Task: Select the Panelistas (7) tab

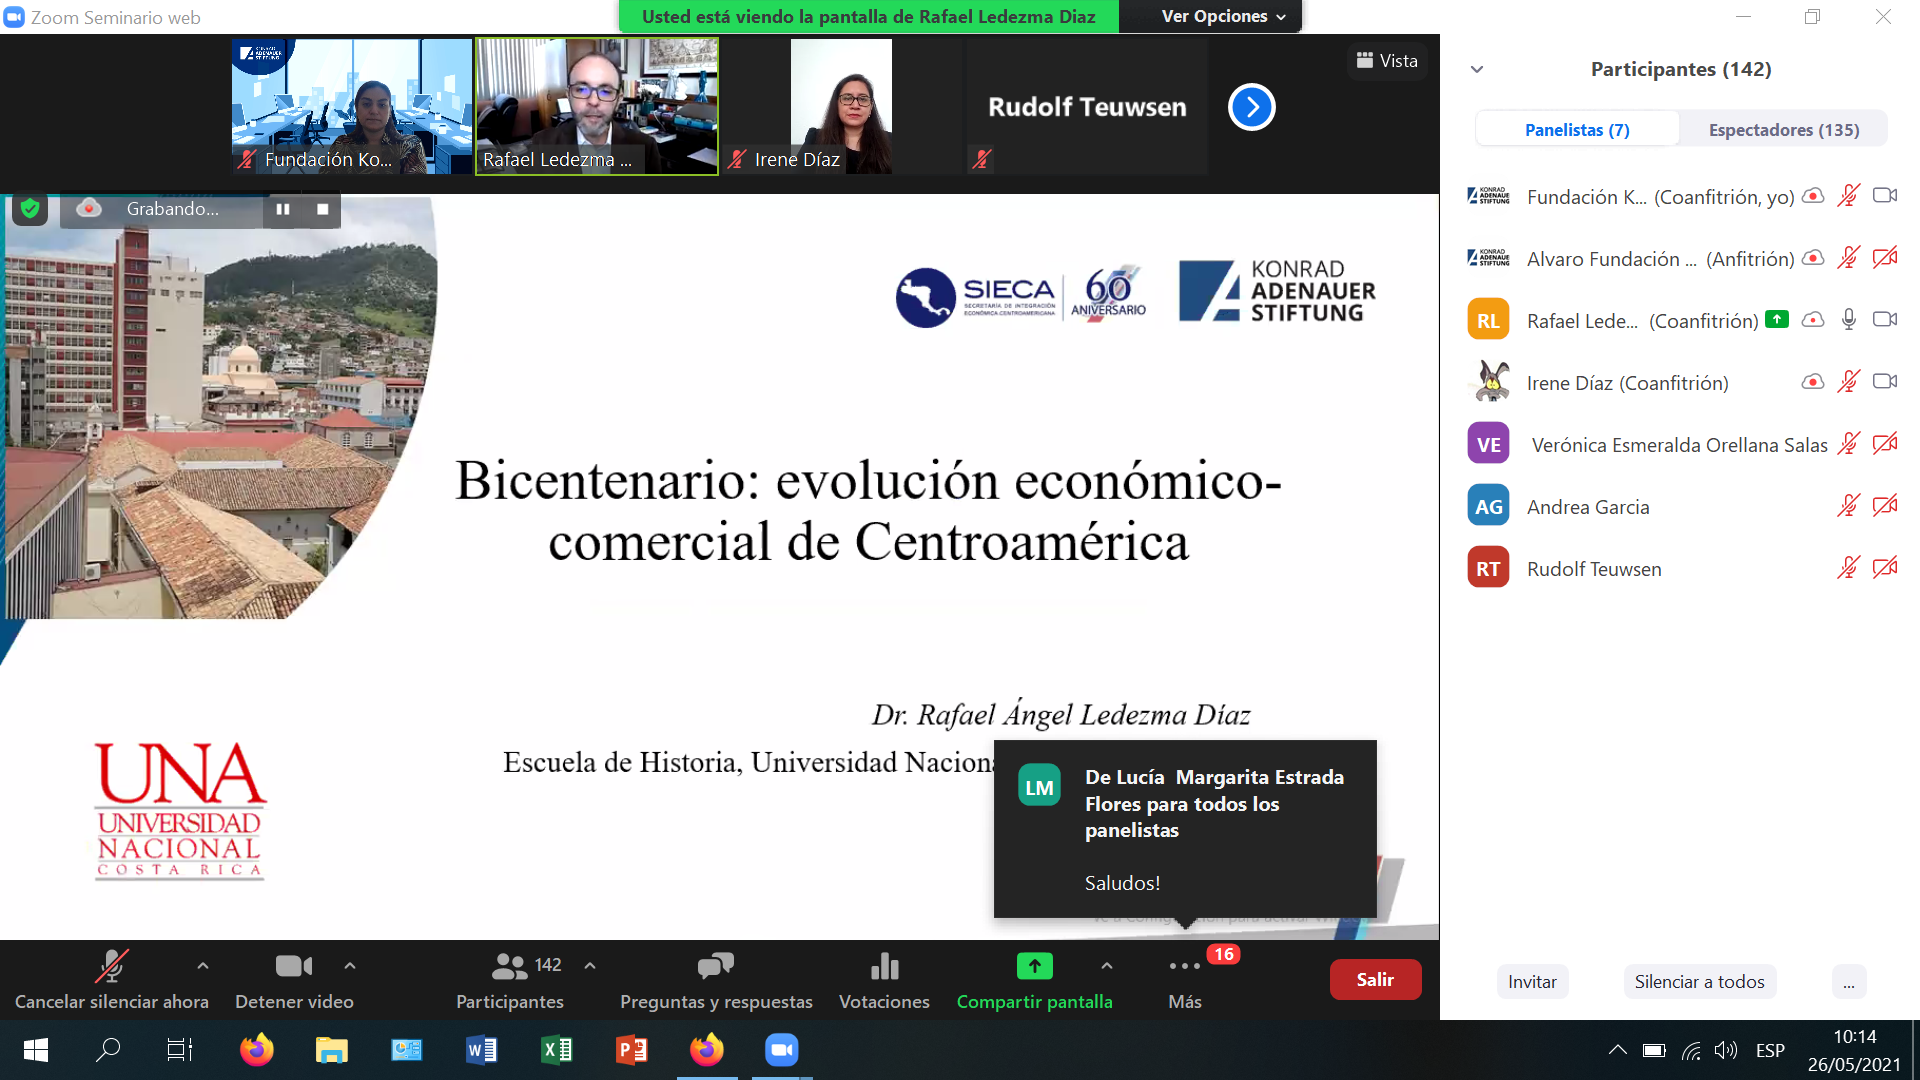Action: pos(1577,130)
